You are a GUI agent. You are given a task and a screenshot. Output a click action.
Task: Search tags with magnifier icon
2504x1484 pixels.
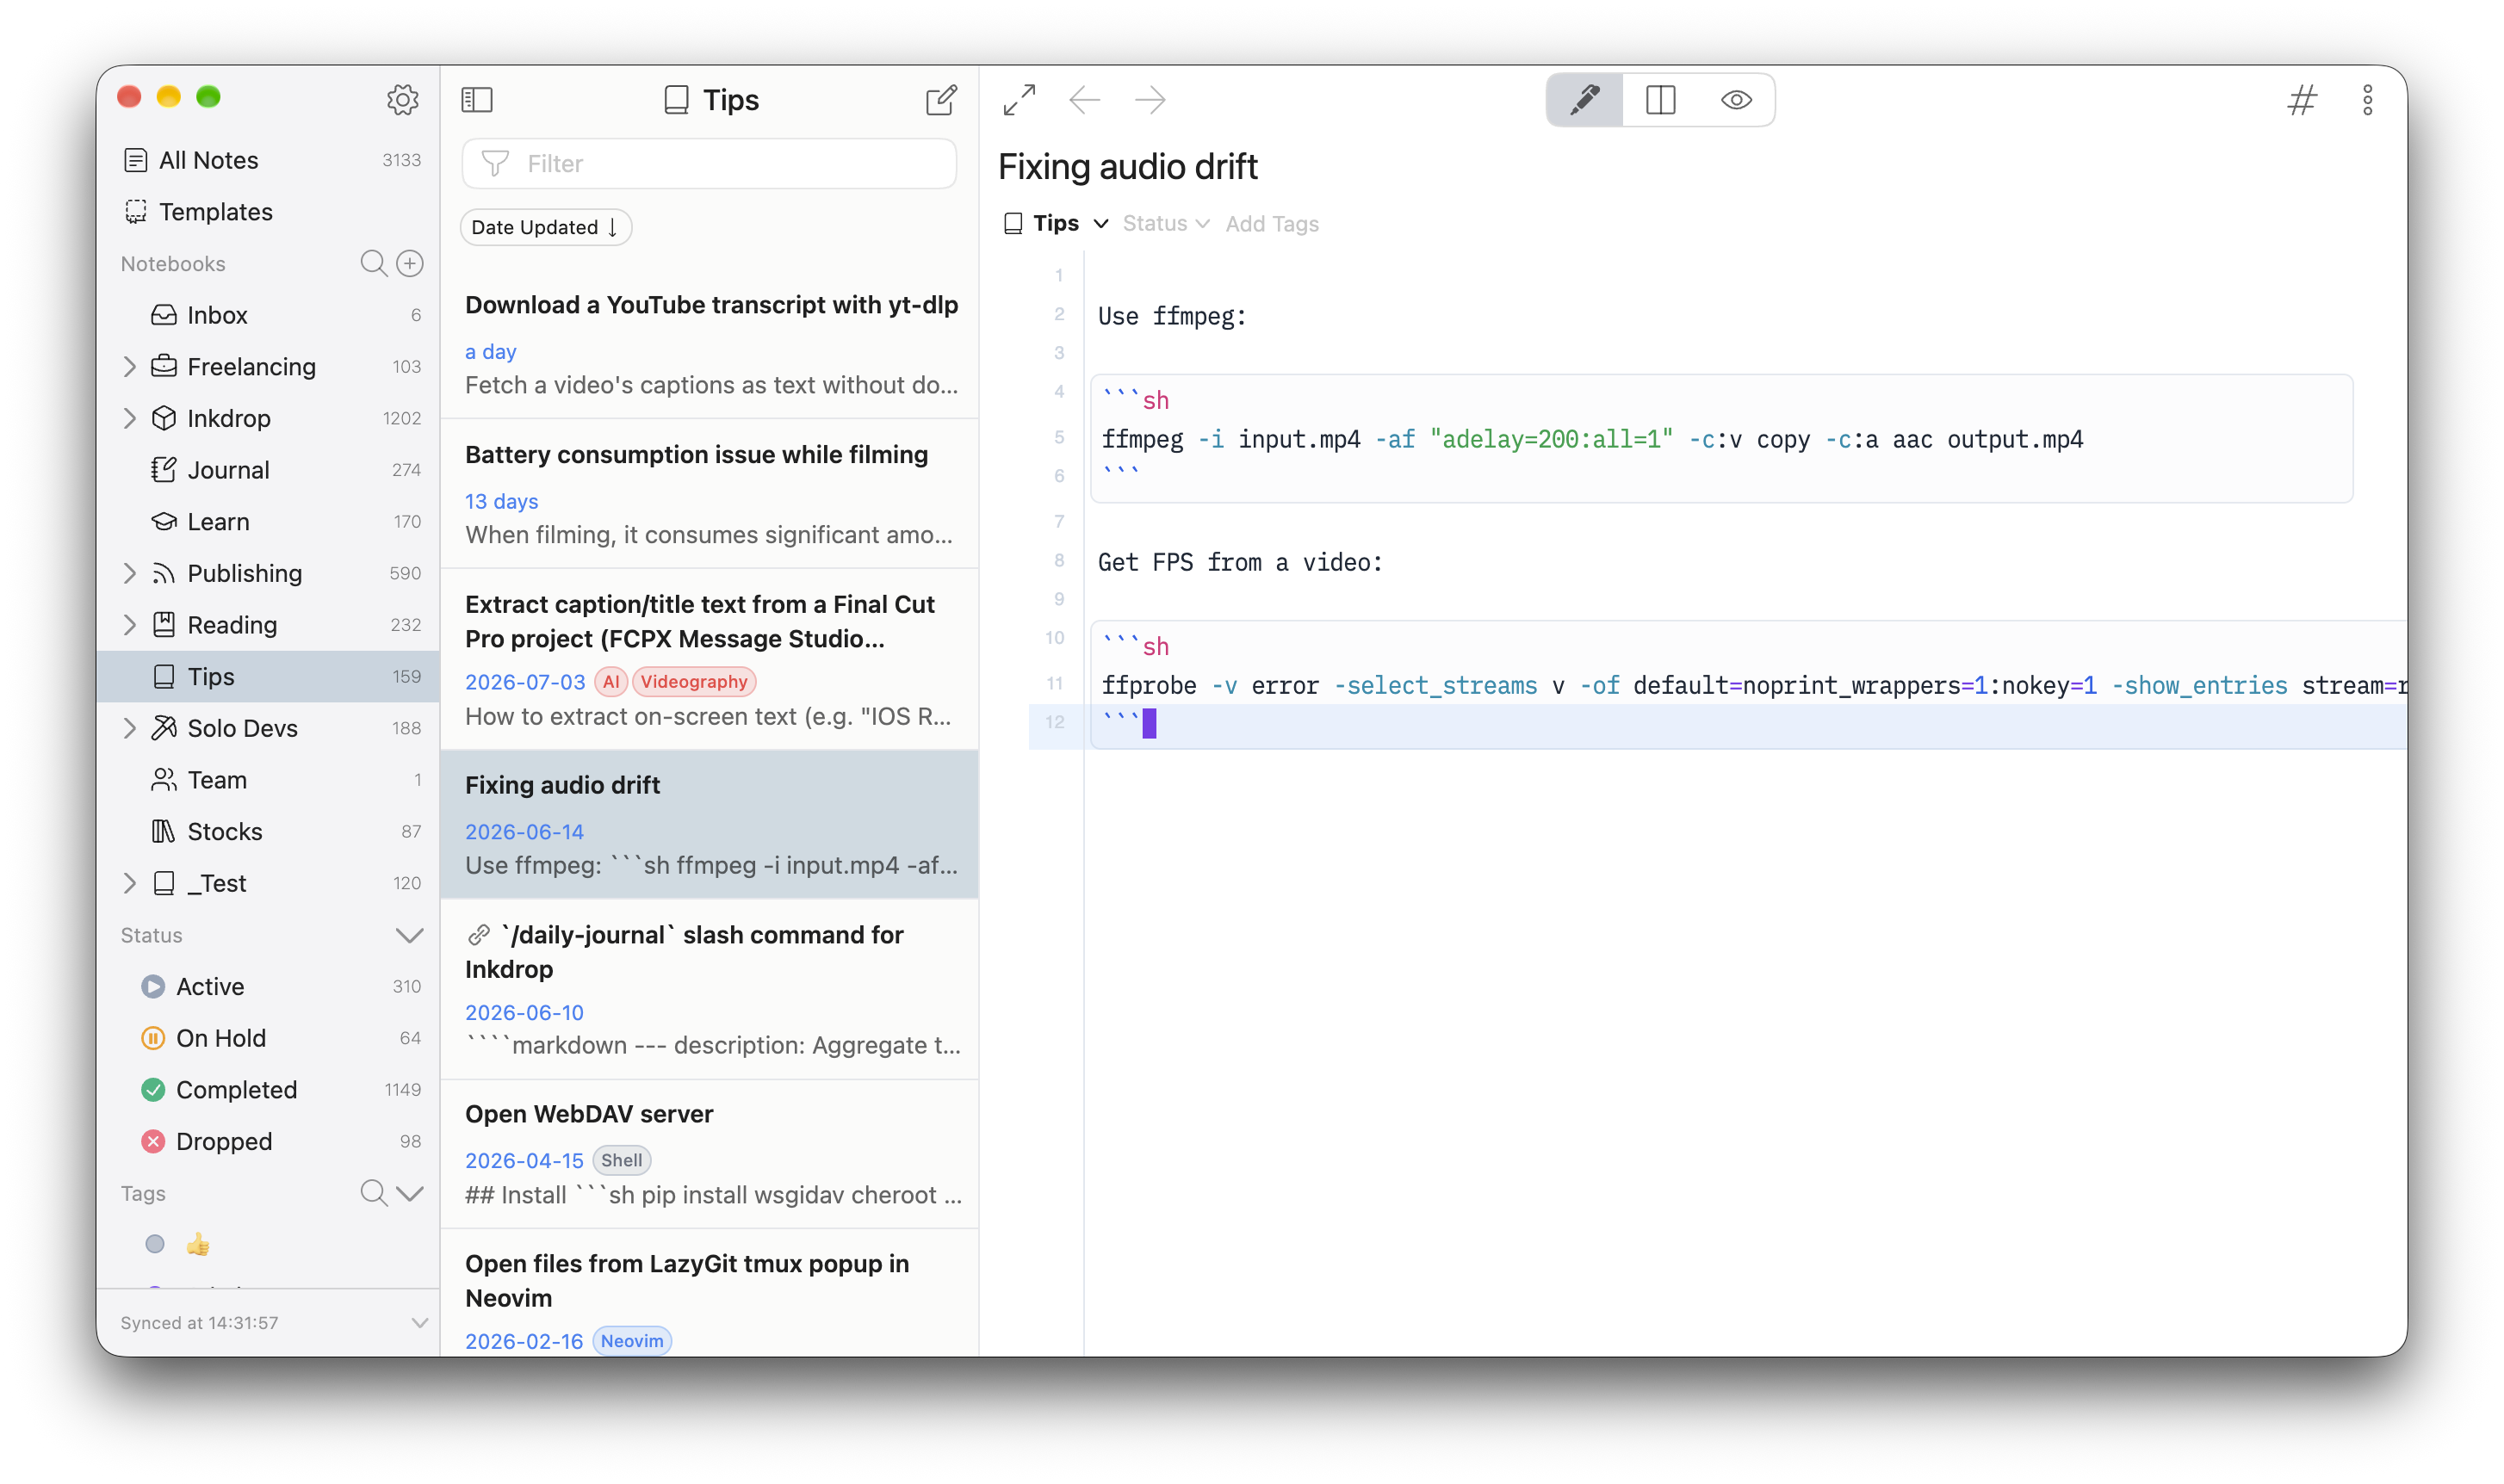[x=373, y=1192]
